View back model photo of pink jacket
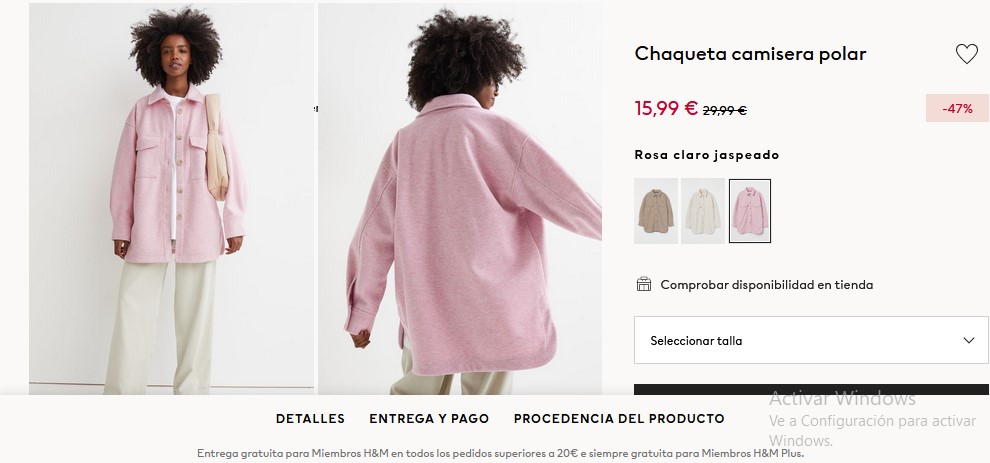Screen dimensions: 990x463 [x=460, y=199]
